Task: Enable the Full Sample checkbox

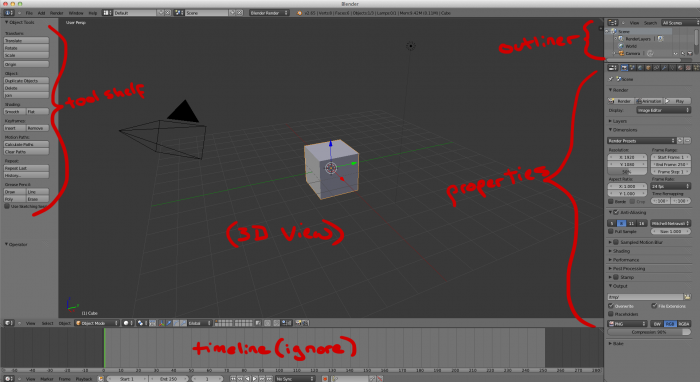Action: [611, 232]
